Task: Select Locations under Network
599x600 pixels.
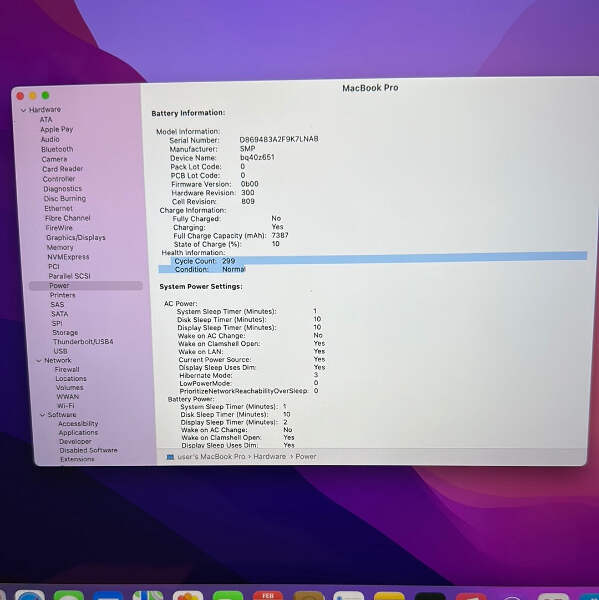Action: [71, 379]
